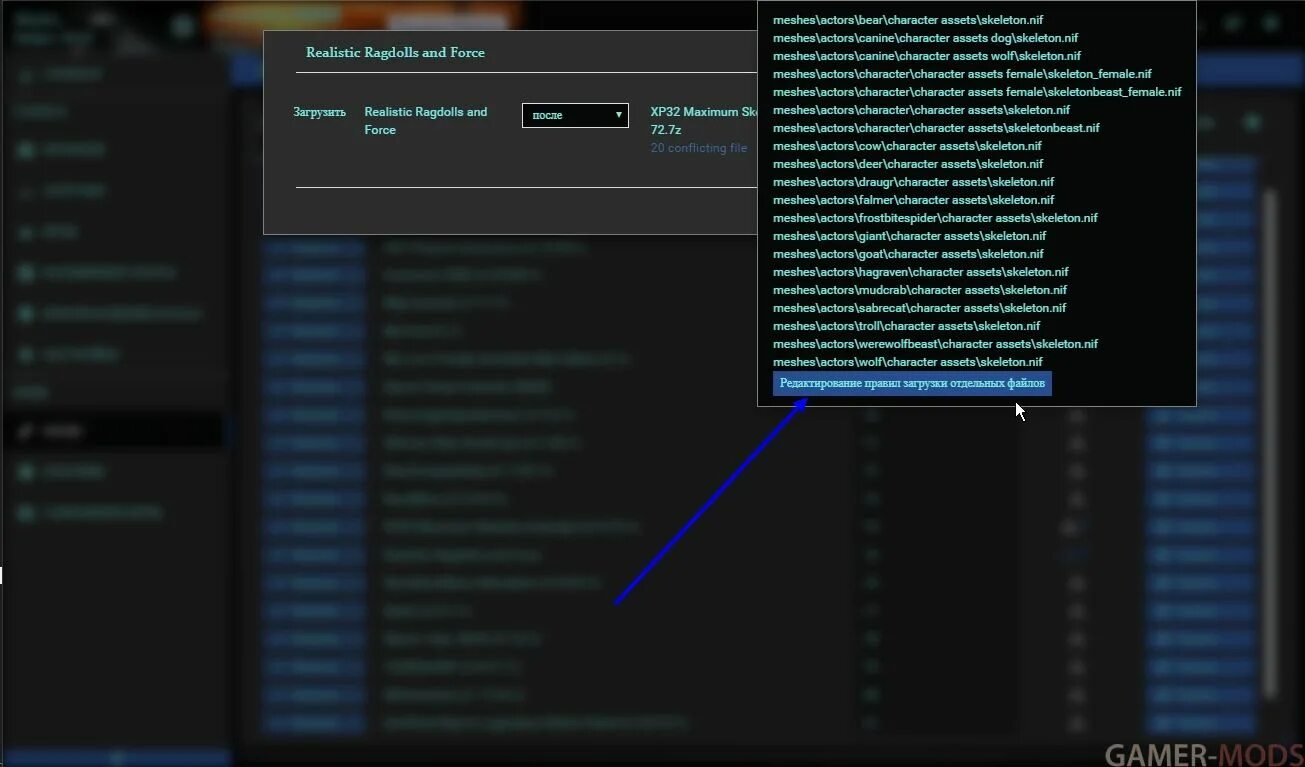Select the character assets female\skeleton_female.nif path
1305x767 pixels.
(962, 74)
